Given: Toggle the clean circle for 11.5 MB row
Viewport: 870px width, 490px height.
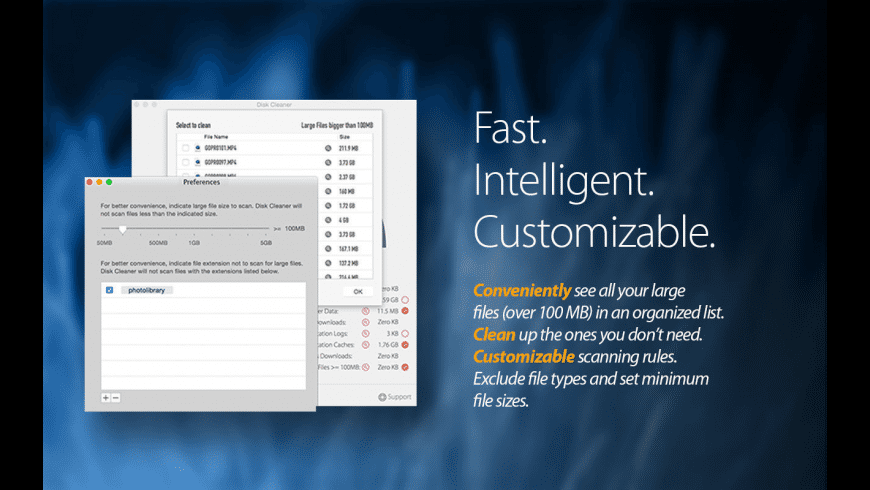Looking at the screenshot, I should click(x=405, y=311).
